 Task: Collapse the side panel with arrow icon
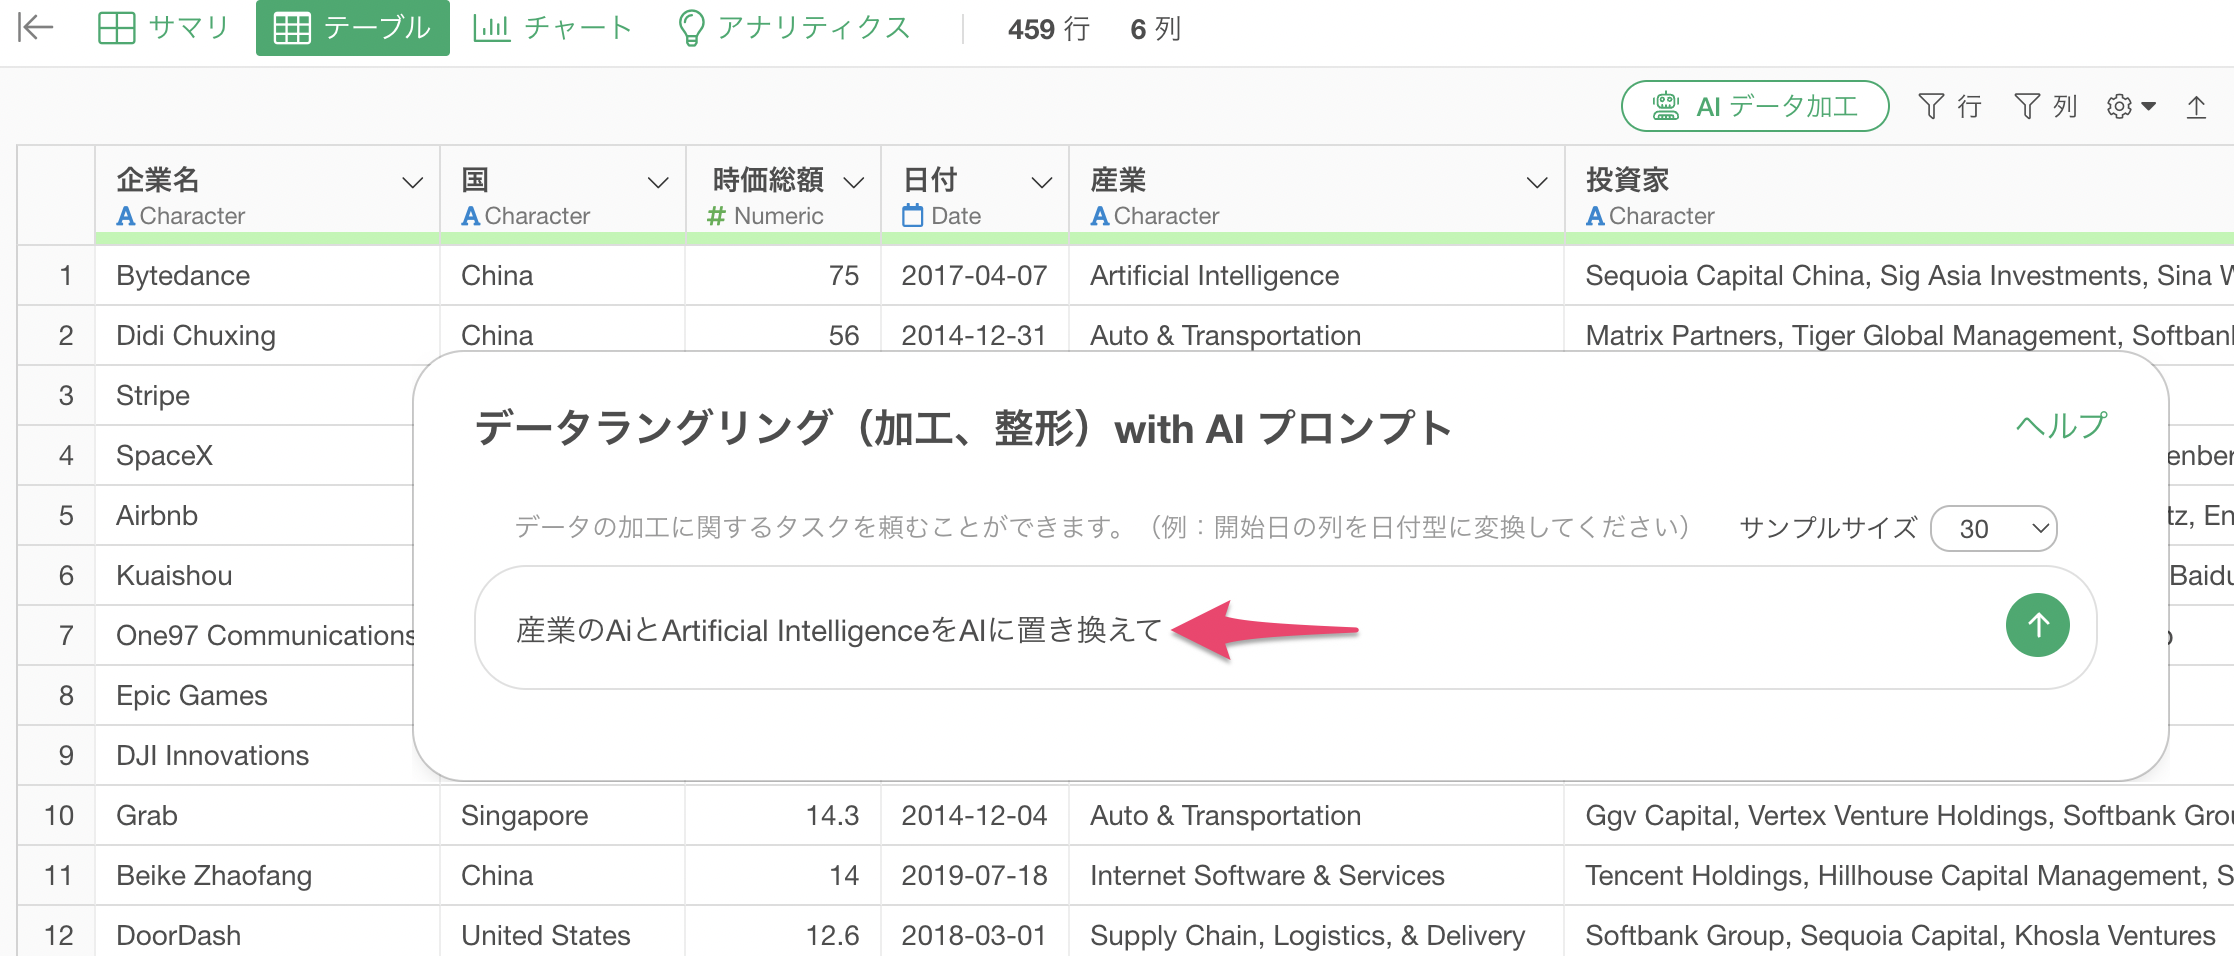pos(35,27)
